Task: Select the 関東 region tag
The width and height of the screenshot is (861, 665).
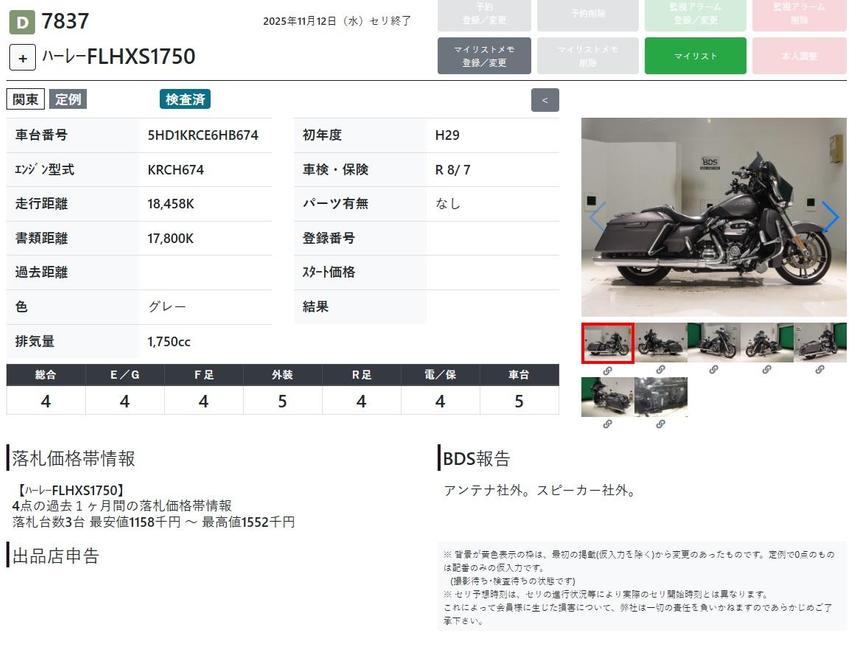Action: click(x=26, y=99)
